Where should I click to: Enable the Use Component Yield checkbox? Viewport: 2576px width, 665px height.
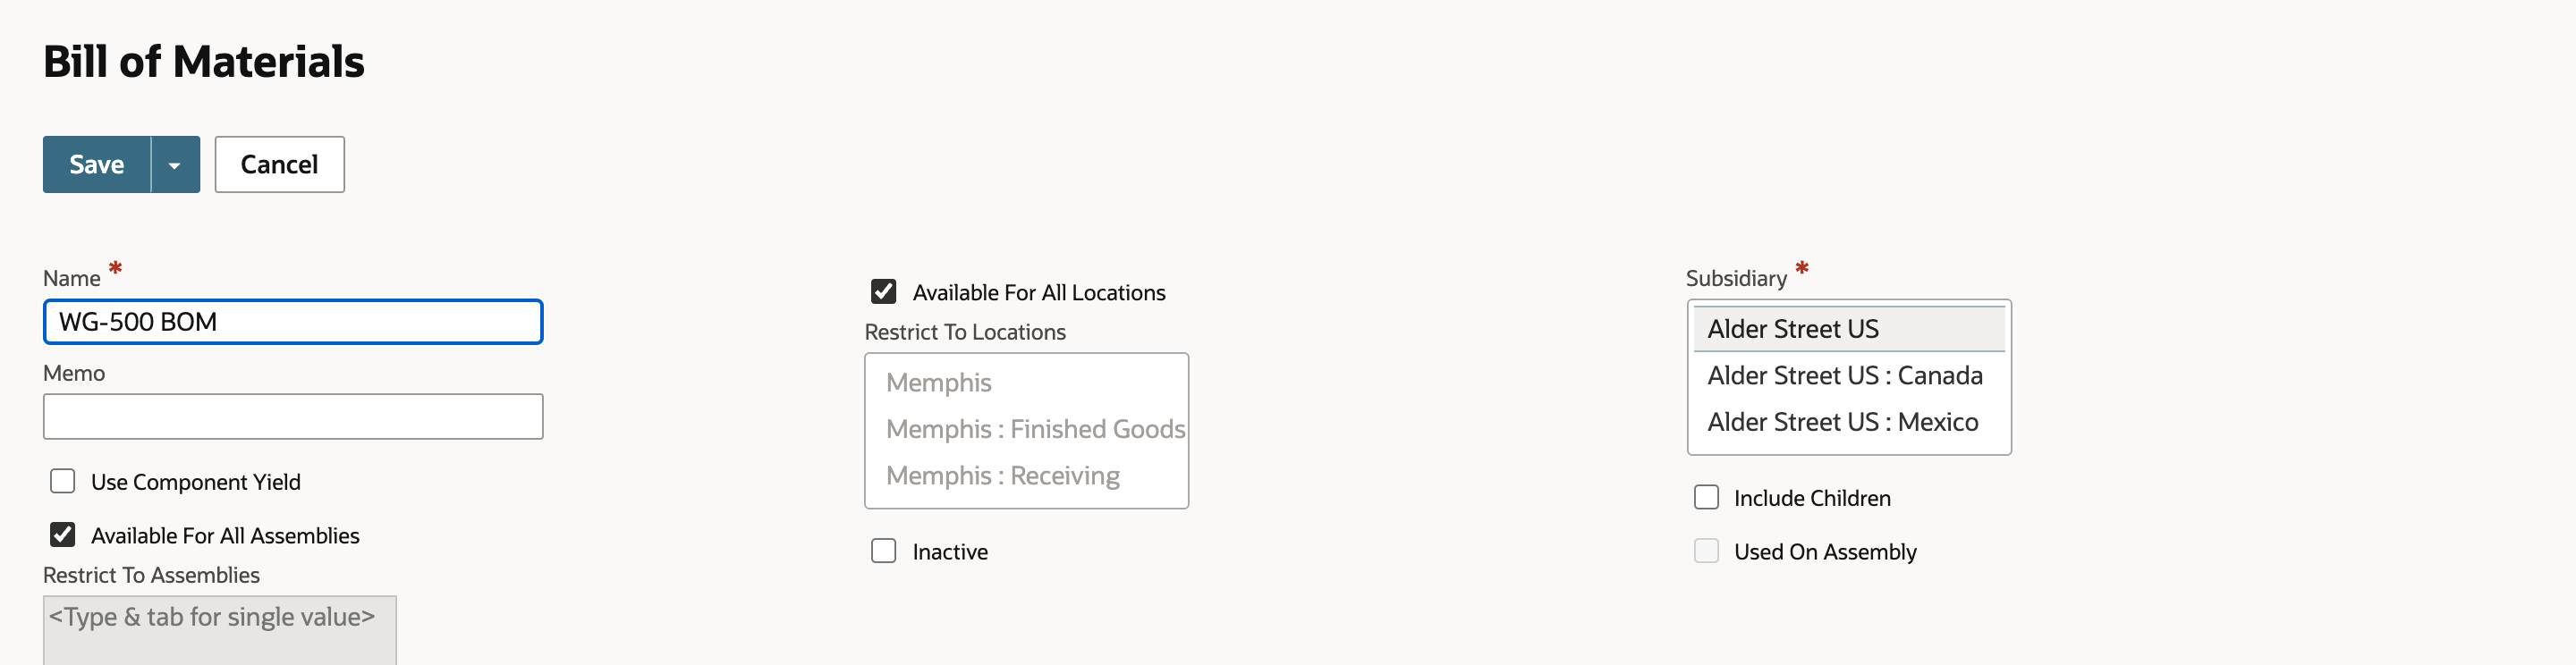coord(63,481)
